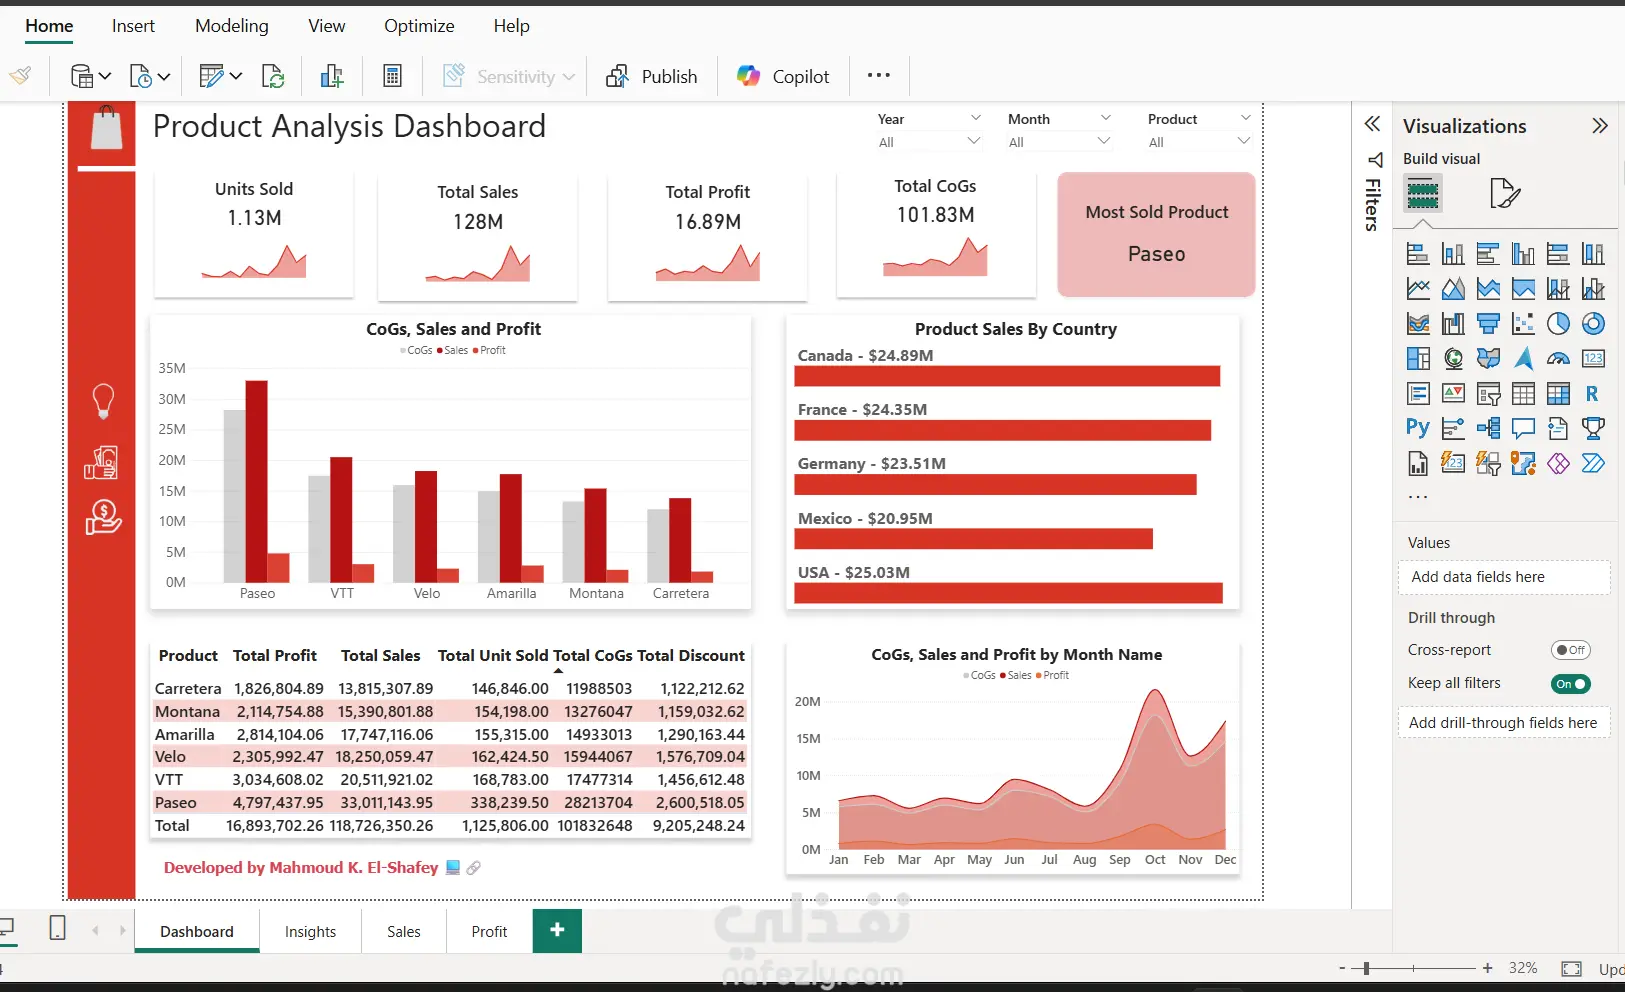Turn off the Keep all filters toggle

pyautogui.click(x=1570, y=684)
